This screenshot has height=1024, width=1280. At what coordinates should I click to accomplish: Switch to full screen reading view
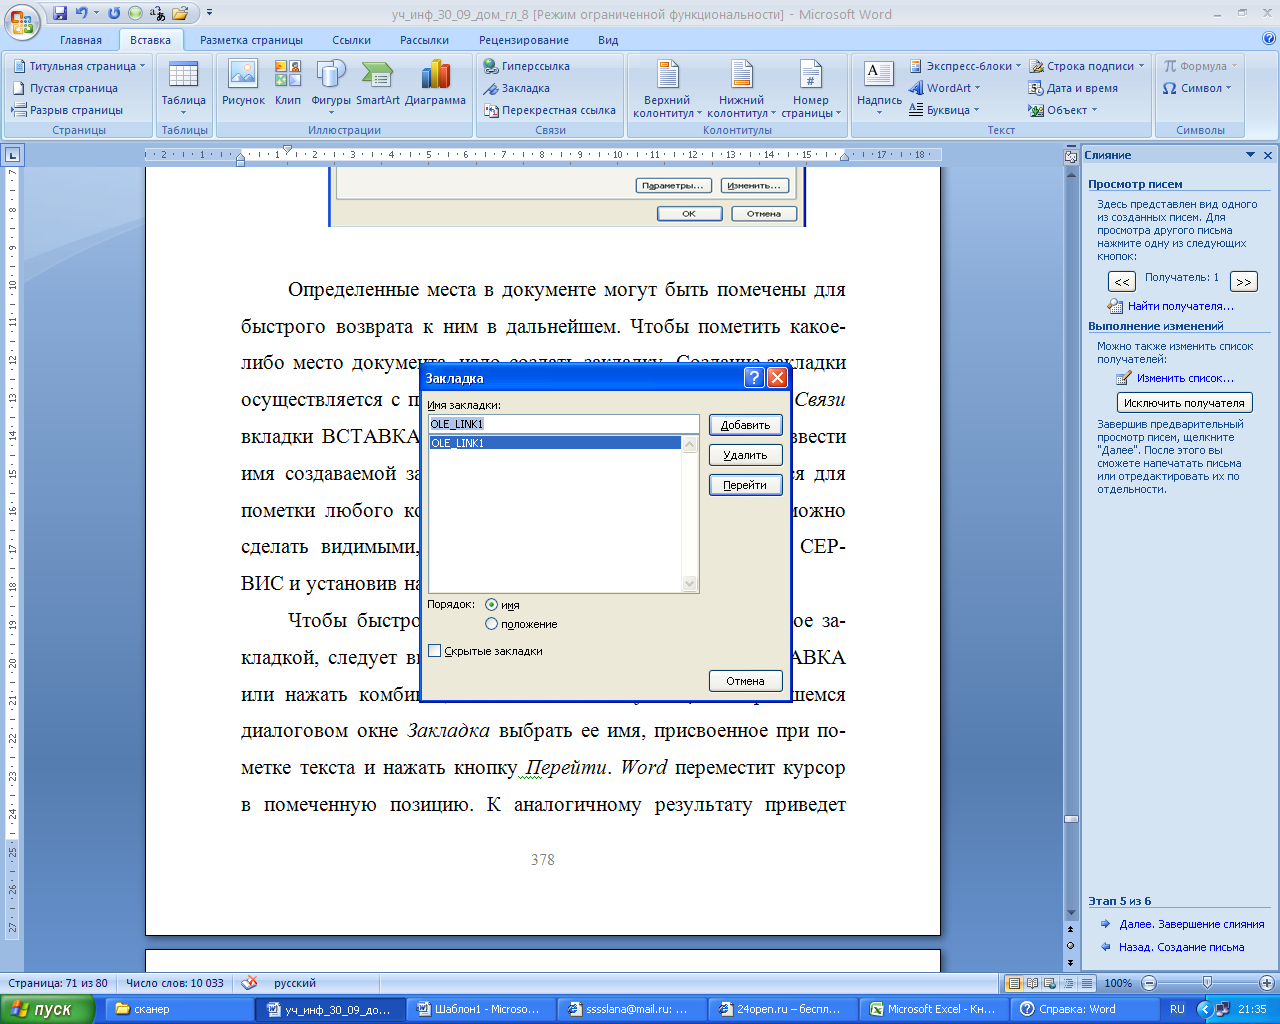[1032, 983]
